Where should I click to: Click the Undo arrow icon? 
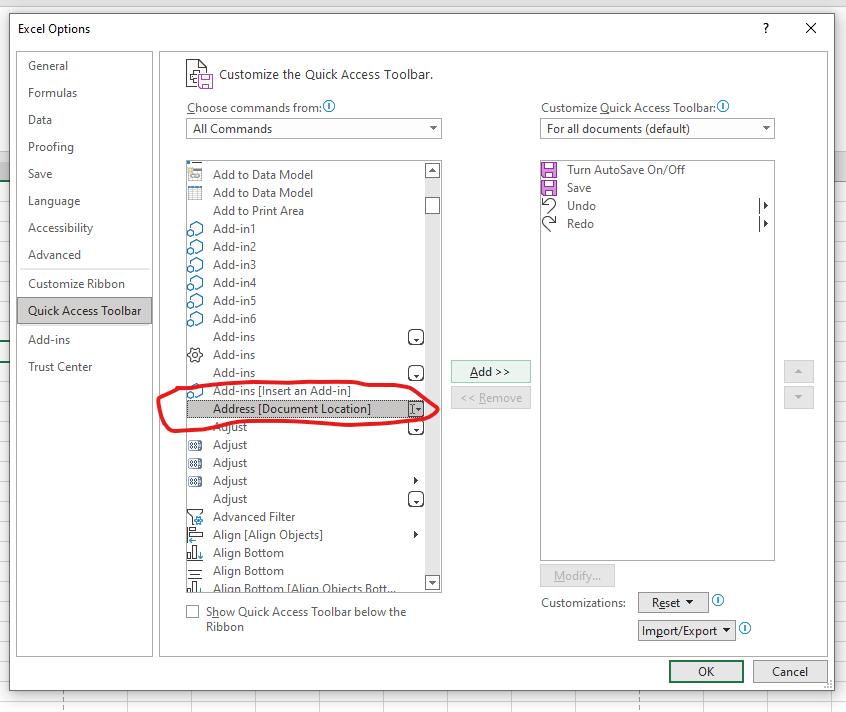pyautogui.click(x=549, y=206)
